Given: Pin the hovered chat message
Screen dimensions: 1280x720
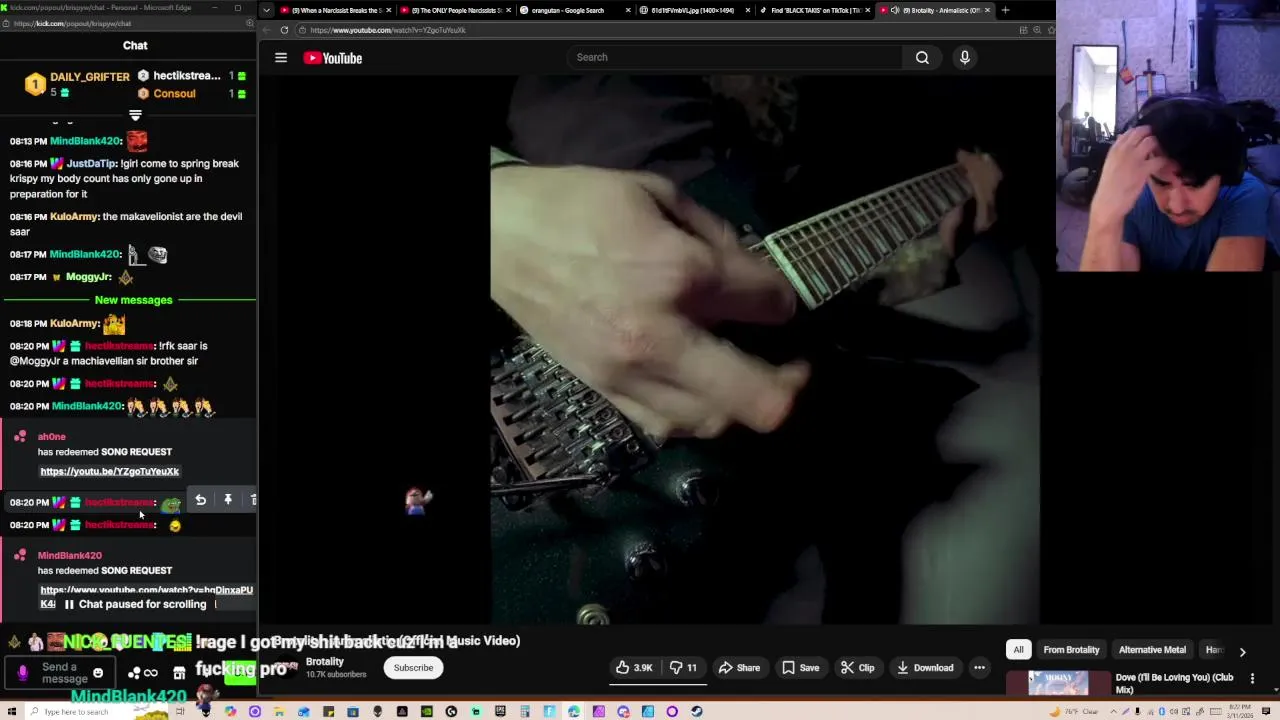Looking at the screenshot, I should point(227,500).
